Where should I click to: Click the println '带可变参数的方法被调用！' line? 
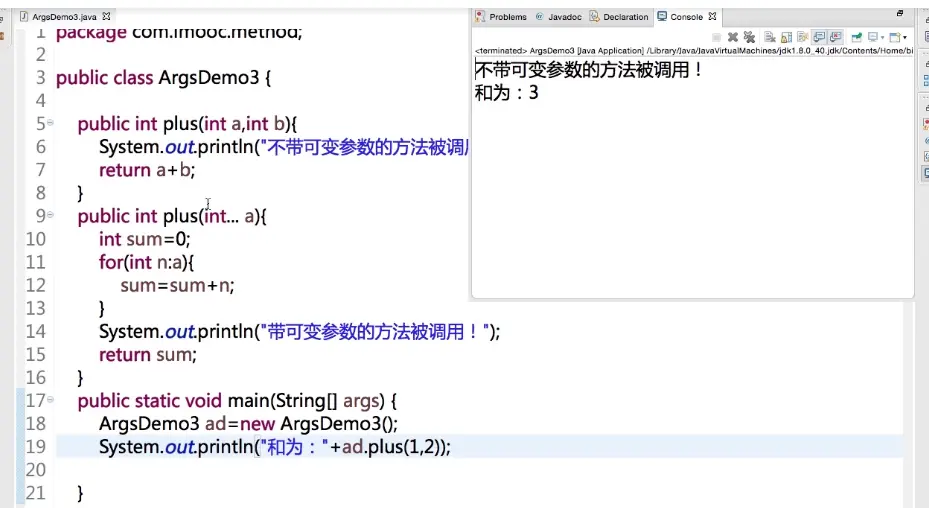tap(299, 332)
